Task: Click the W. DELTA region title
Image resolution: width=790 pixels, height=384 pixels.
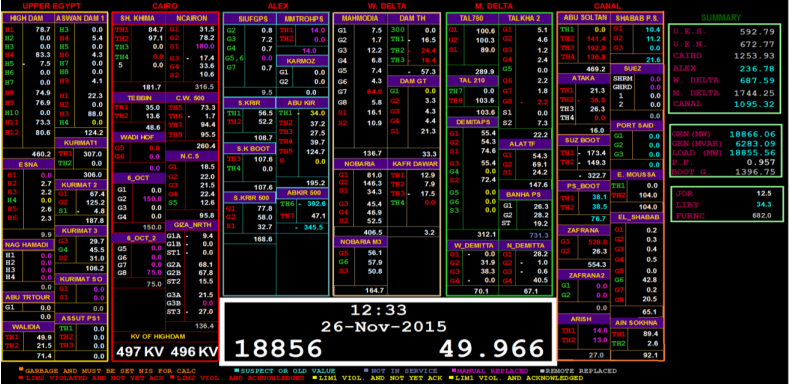Action: point(386,6)
